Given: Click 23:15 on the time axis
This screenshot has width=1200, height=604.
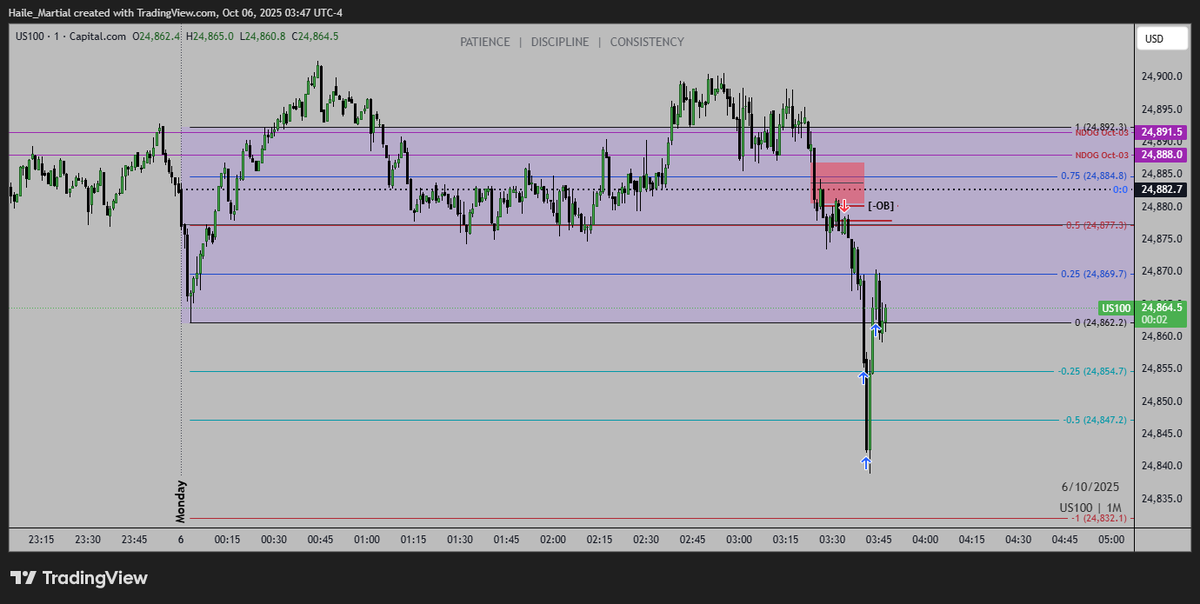Looking at the screenshot, I should [x=41, y=539].
